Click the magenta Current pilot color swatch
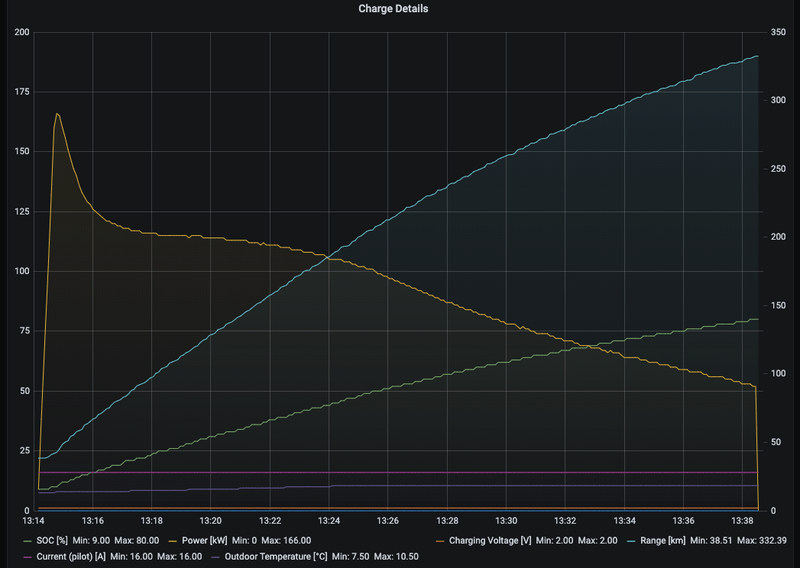The width and height of the screenshot is (800, 568). coord(28,557)
